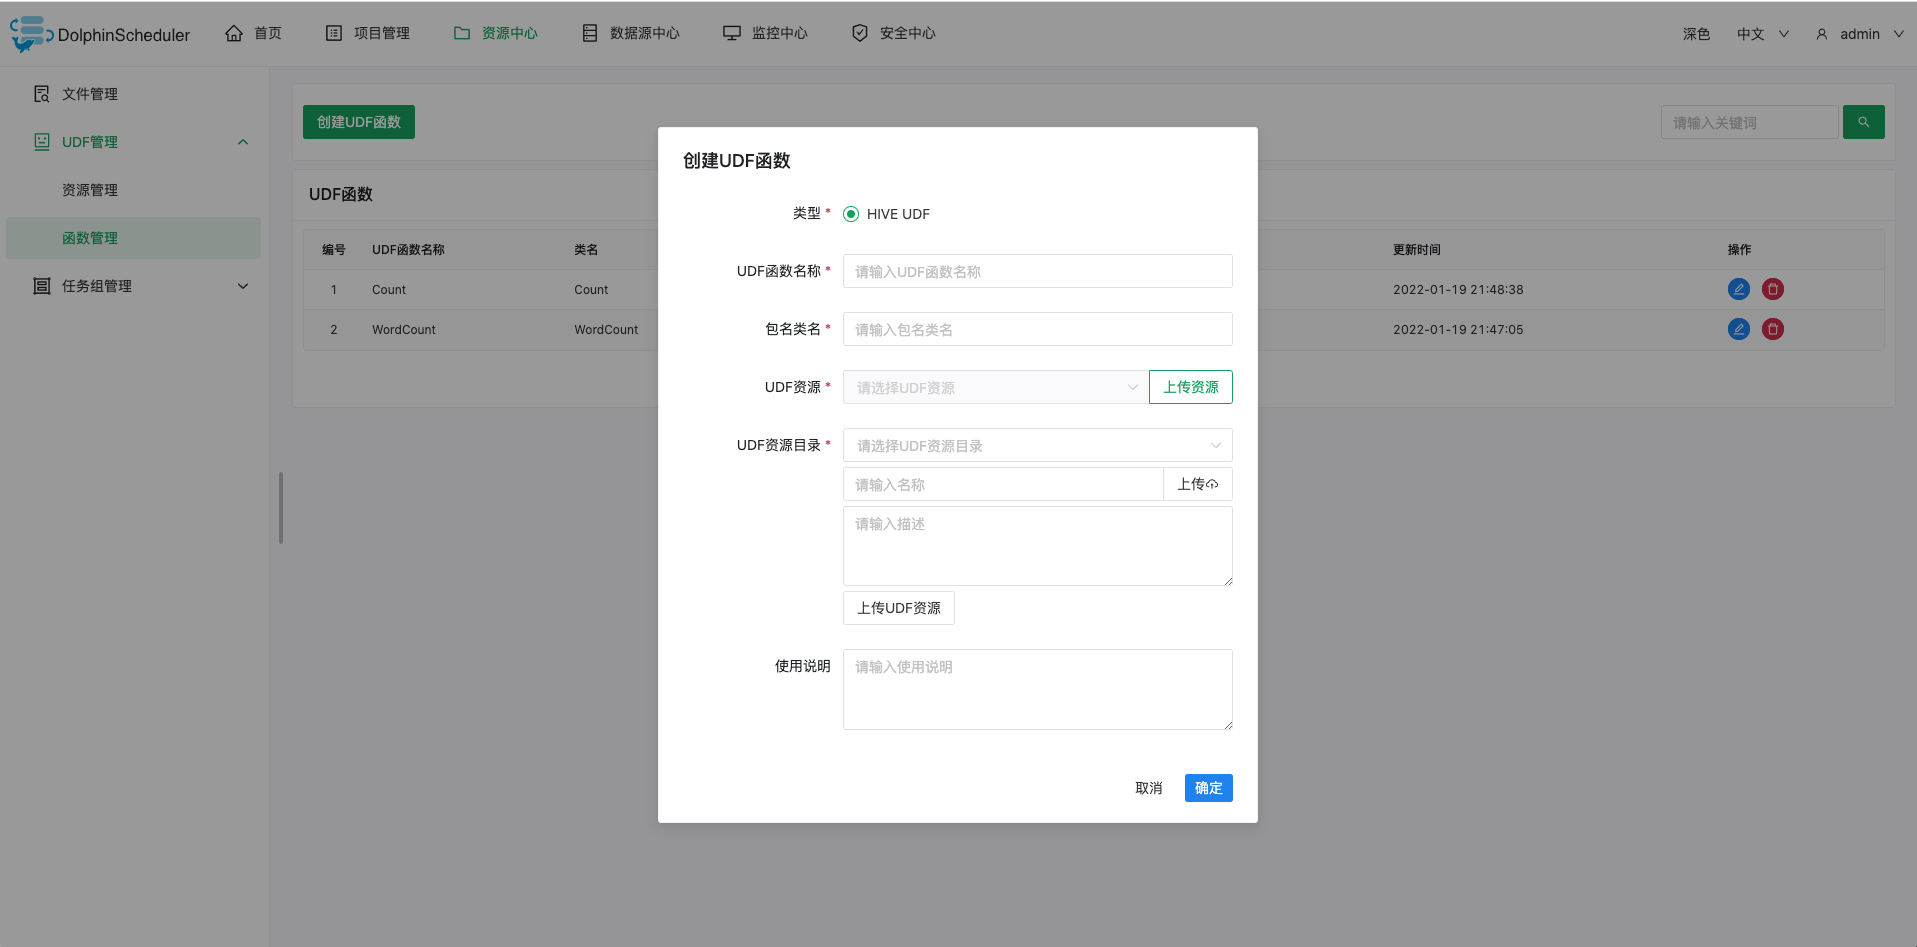Focus the 包名类名 input field

pyautogui.click(x=1038, y=329)
